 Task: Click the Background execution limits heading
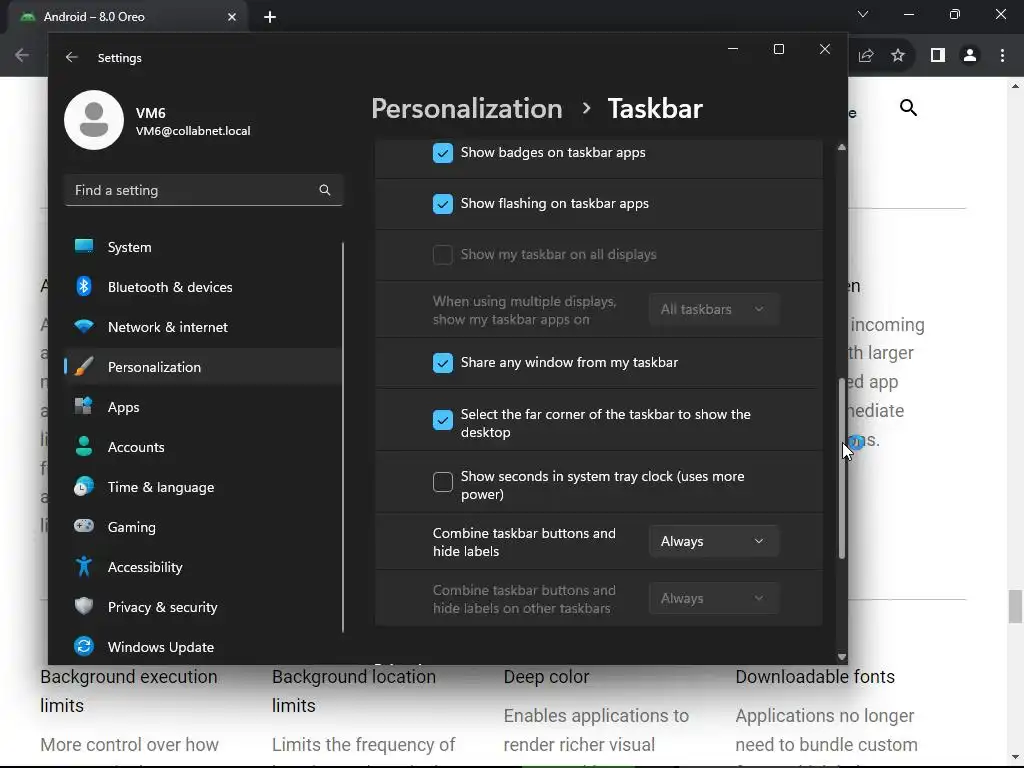click(x=129, y=691)
